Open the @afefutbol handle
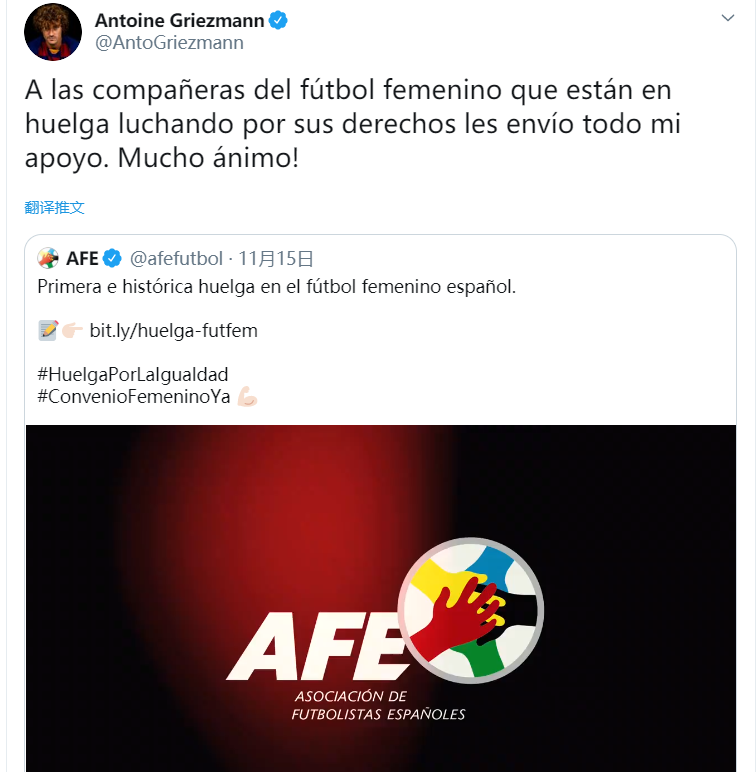Image resolution: width=756 pixels, height=772 pixels. coord(176,258)
